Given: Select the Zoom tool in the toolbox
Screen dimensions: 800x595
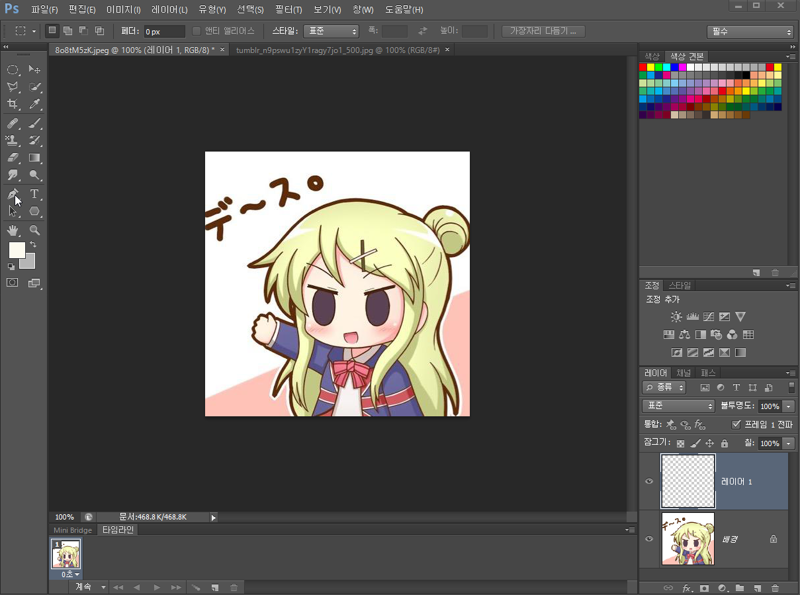Looking at the screenshot, I should click(34, 230).
